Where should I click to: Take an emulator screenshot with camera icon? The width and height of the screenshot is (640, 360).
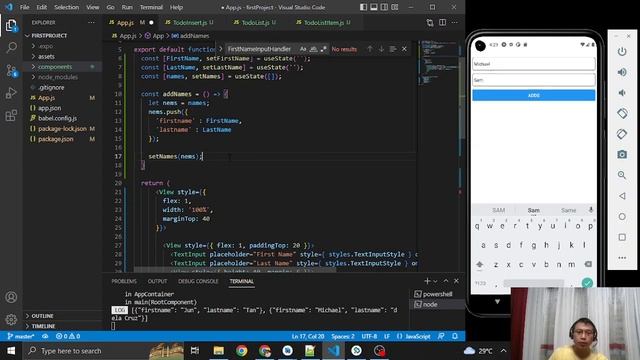click(622, 154)
